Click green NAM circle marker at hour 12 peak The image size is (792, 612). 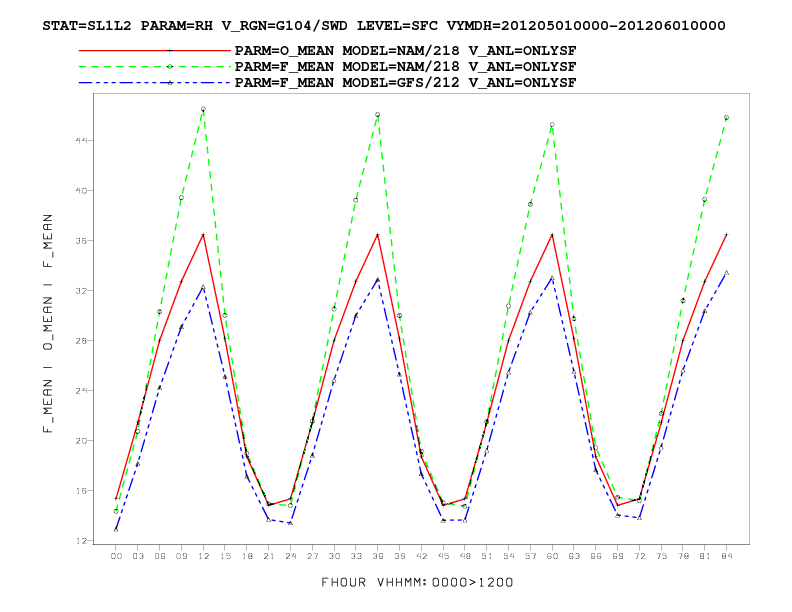pos(203,109)
